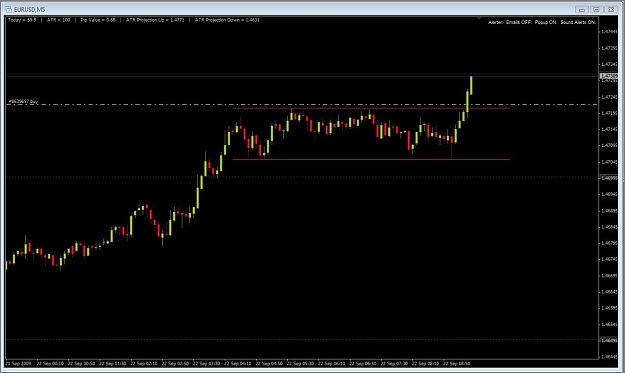Click the '22 Sep 06:50' time axis label
625x373 pixels.
coord(363,363)
